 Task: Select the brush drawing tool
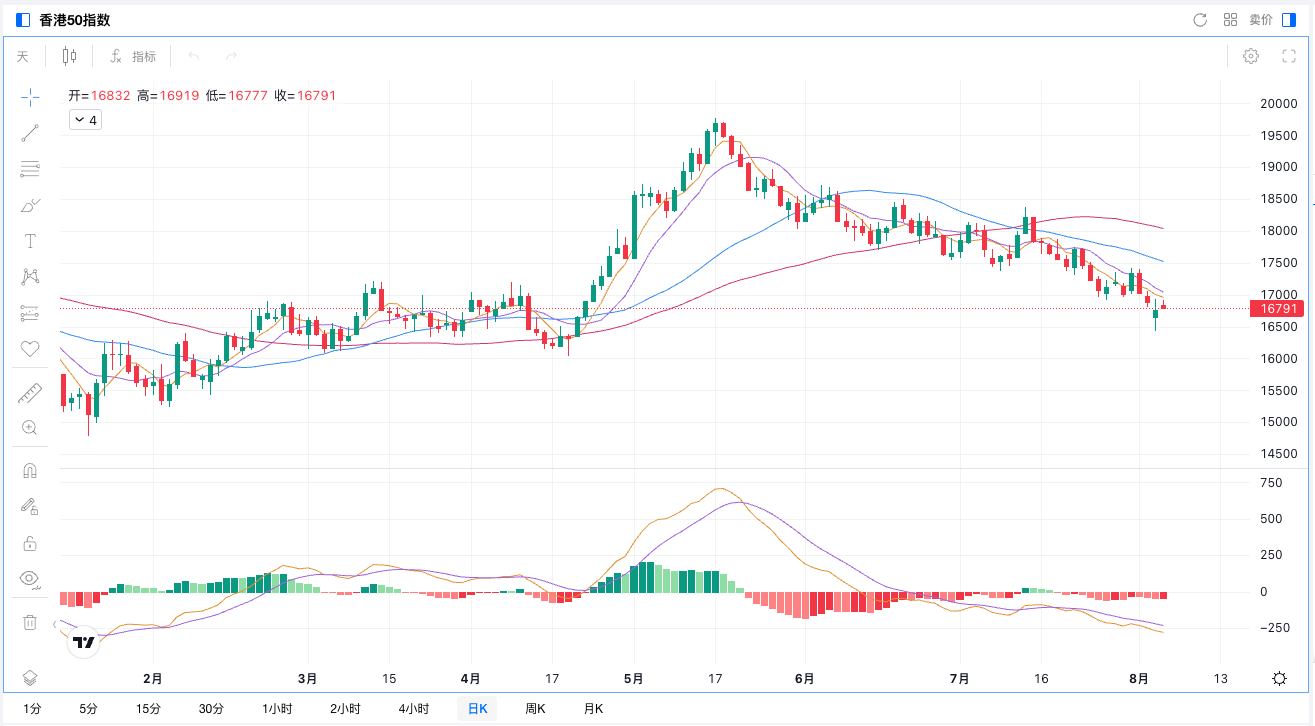[x=30, y=205]
